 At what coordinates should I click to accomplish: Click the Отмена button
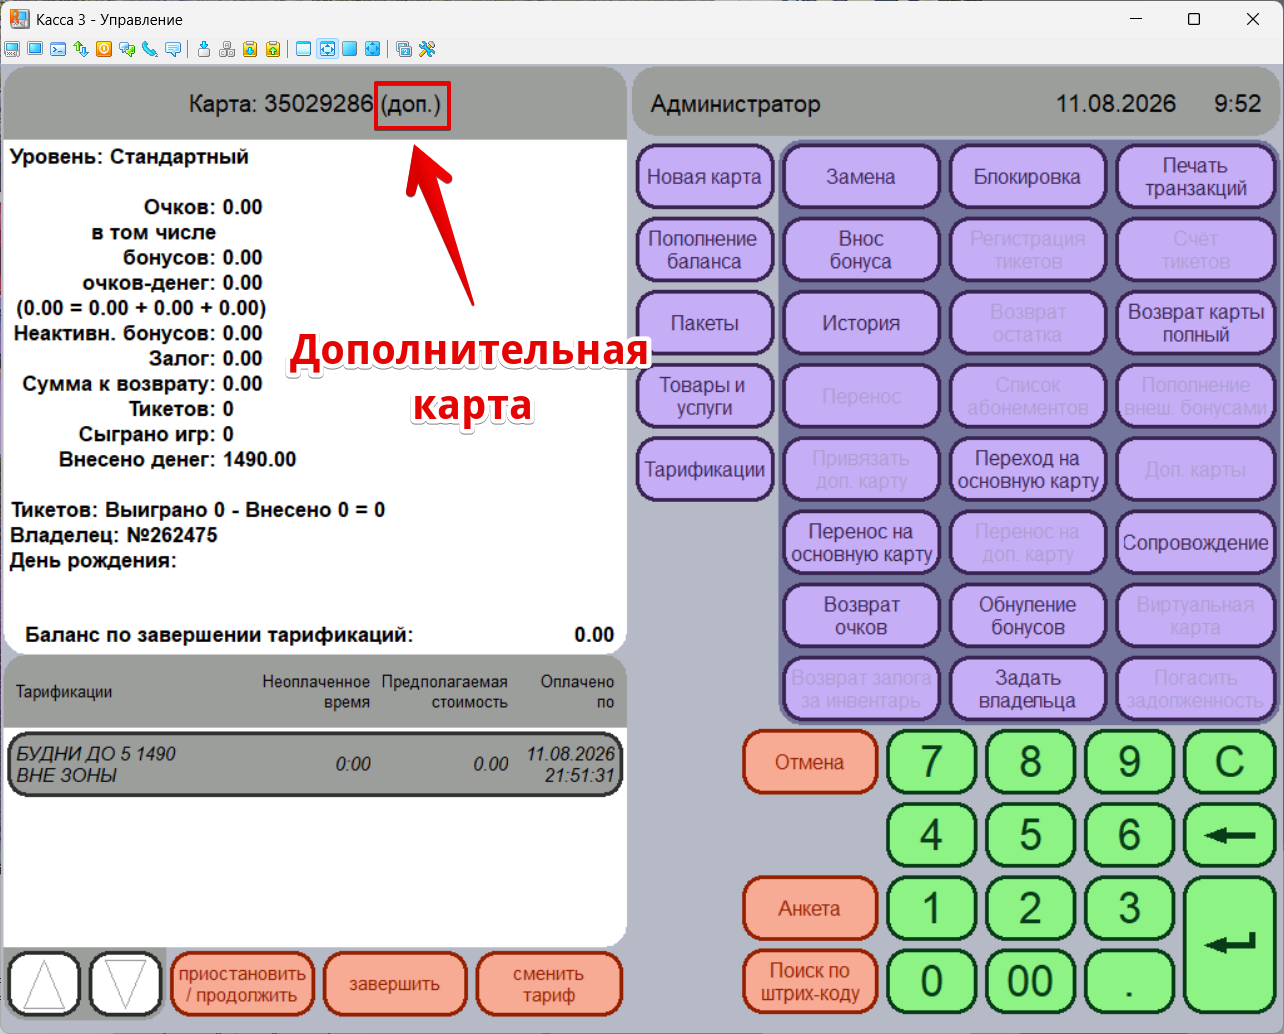(x=810, y=762)
